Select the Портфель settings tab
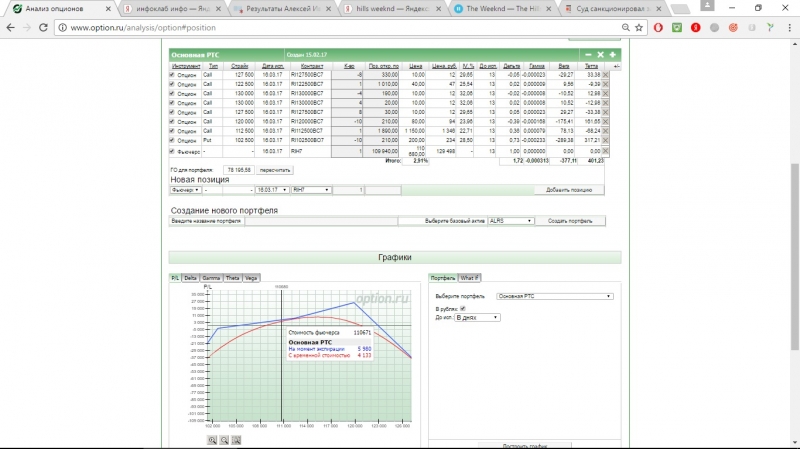This screenshot has width=800, height=449. pyautogui.click(x=443, y=278)
